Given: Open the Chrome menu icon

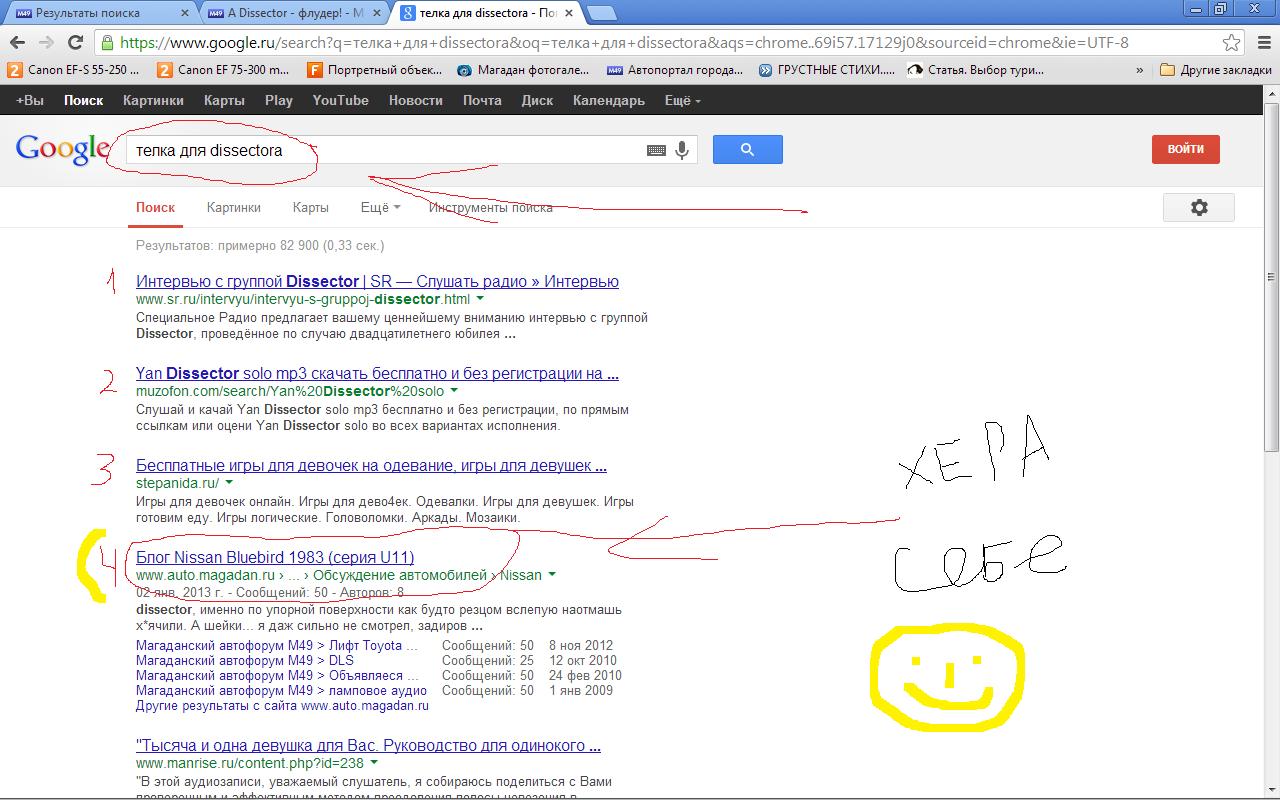Looking at the screenshot, I should [1262, 43].
